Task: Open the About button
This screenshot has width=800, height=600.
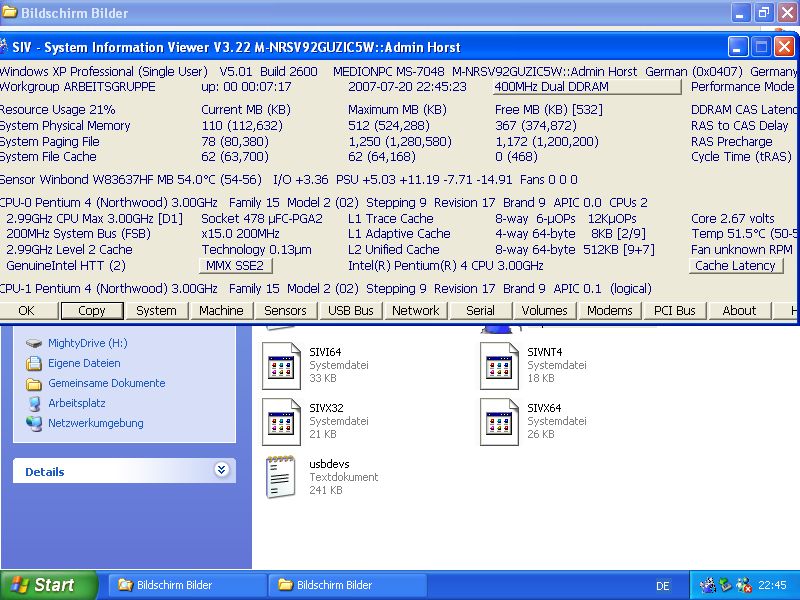Action: pos(739,311)
